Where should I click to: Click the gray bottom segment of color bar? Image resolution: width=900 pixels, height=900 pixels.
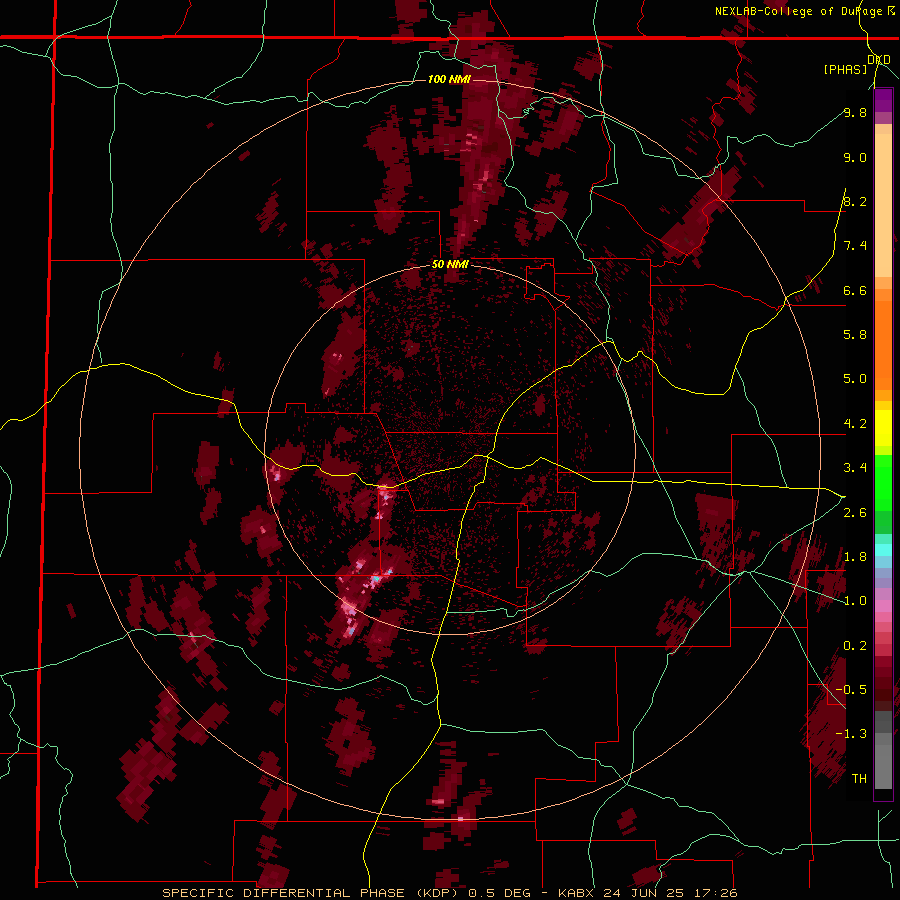[x=883, y=761]
